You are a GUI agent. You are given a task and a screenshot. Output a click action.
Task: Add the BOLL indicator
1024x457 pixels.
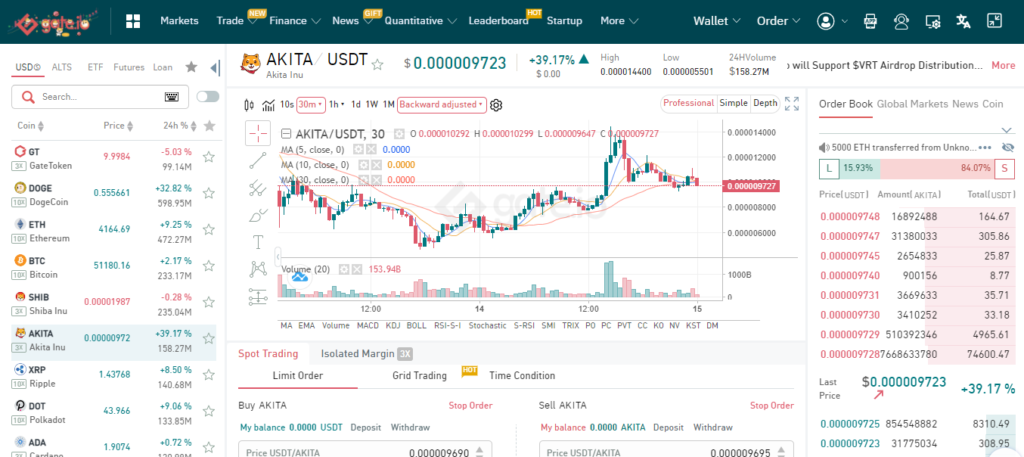(416, 325)
